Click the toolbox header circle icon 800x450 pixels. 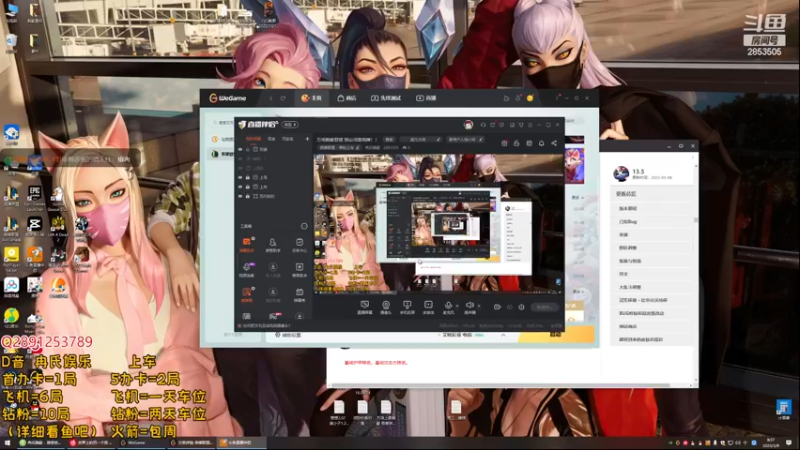304,226
